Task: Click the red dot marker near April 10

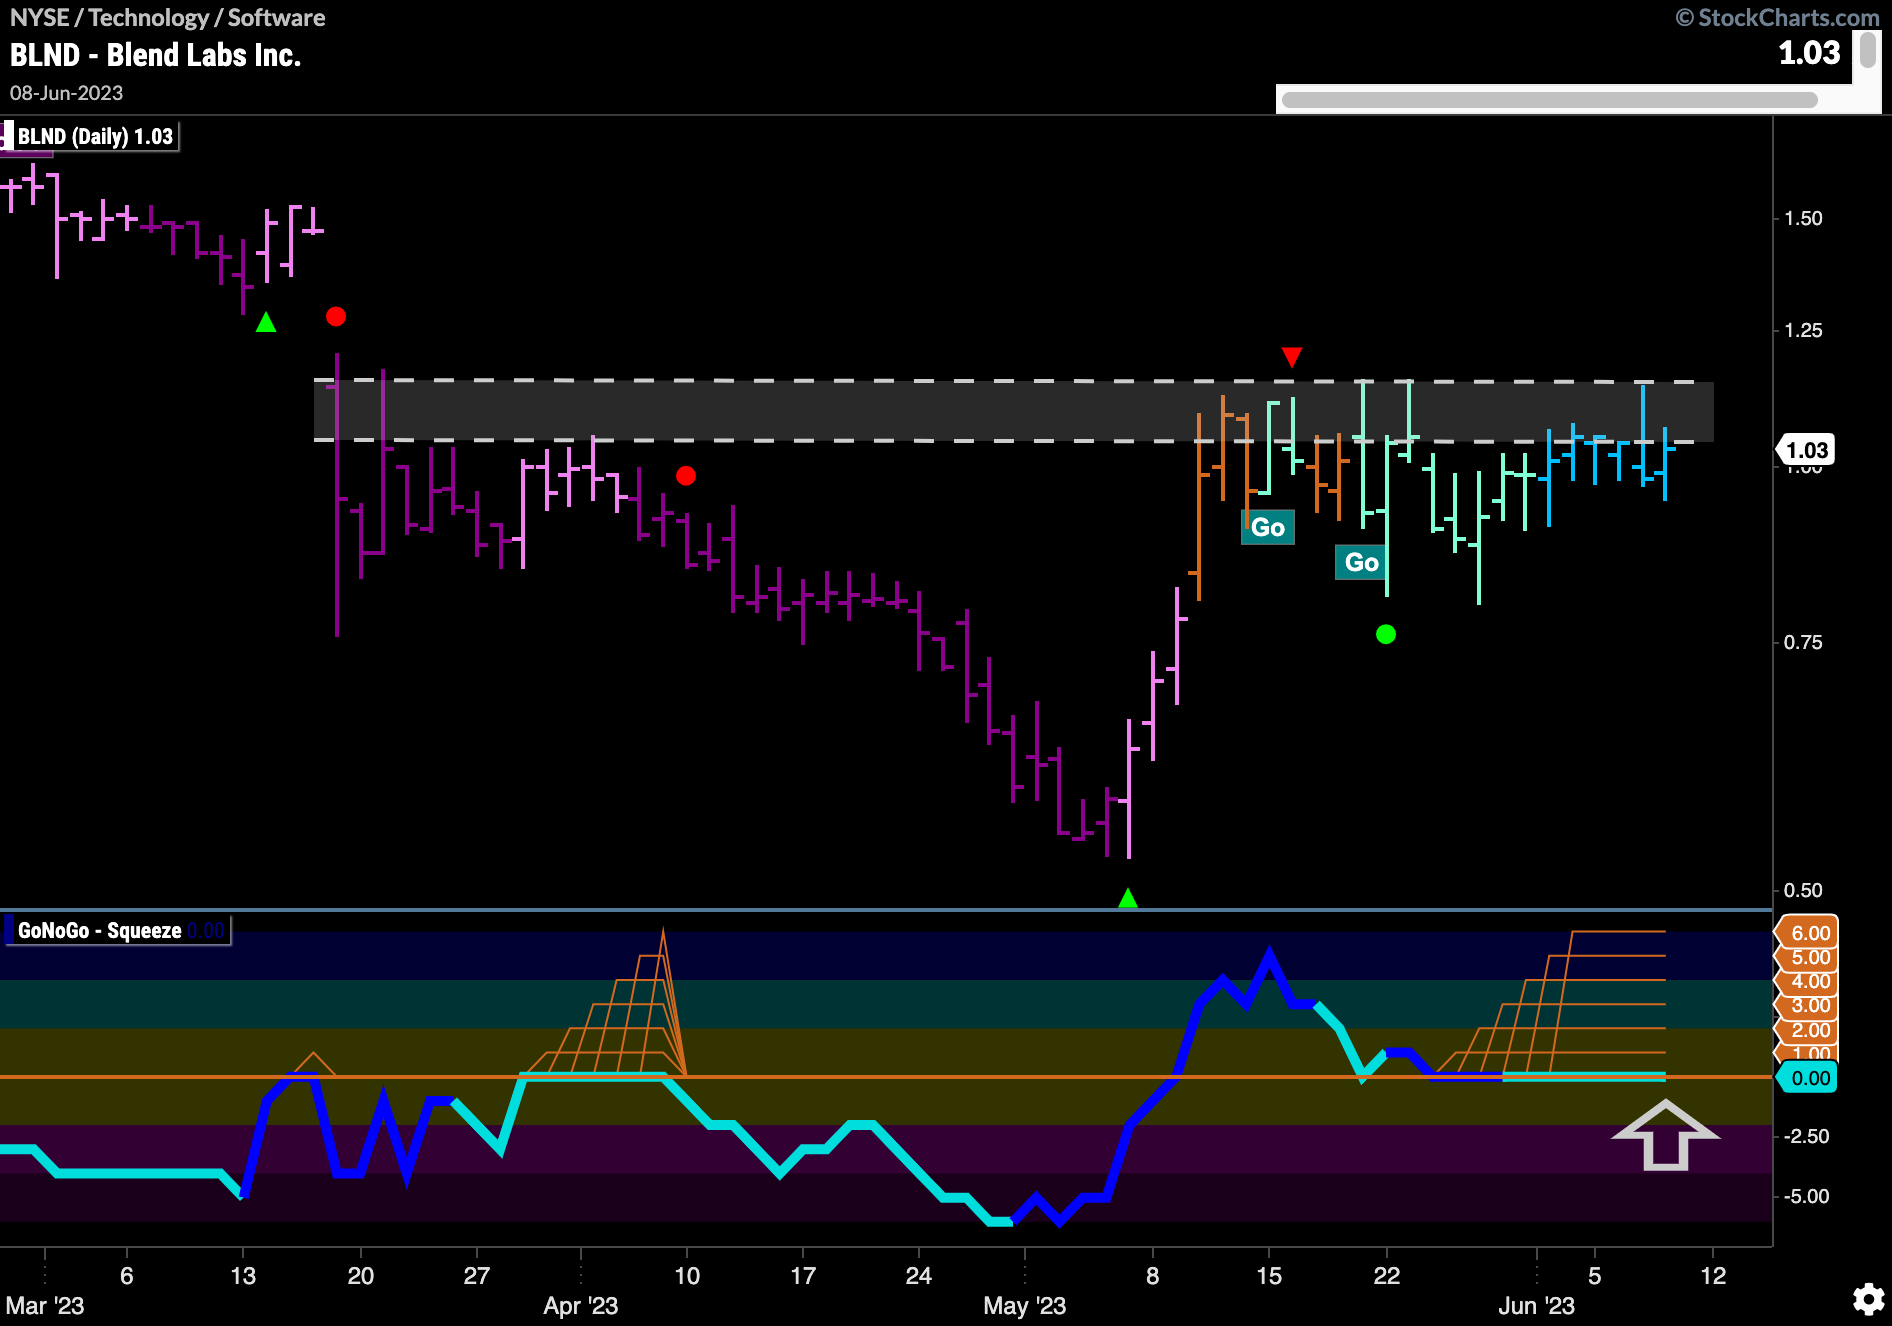Action: tap(686, 476)
